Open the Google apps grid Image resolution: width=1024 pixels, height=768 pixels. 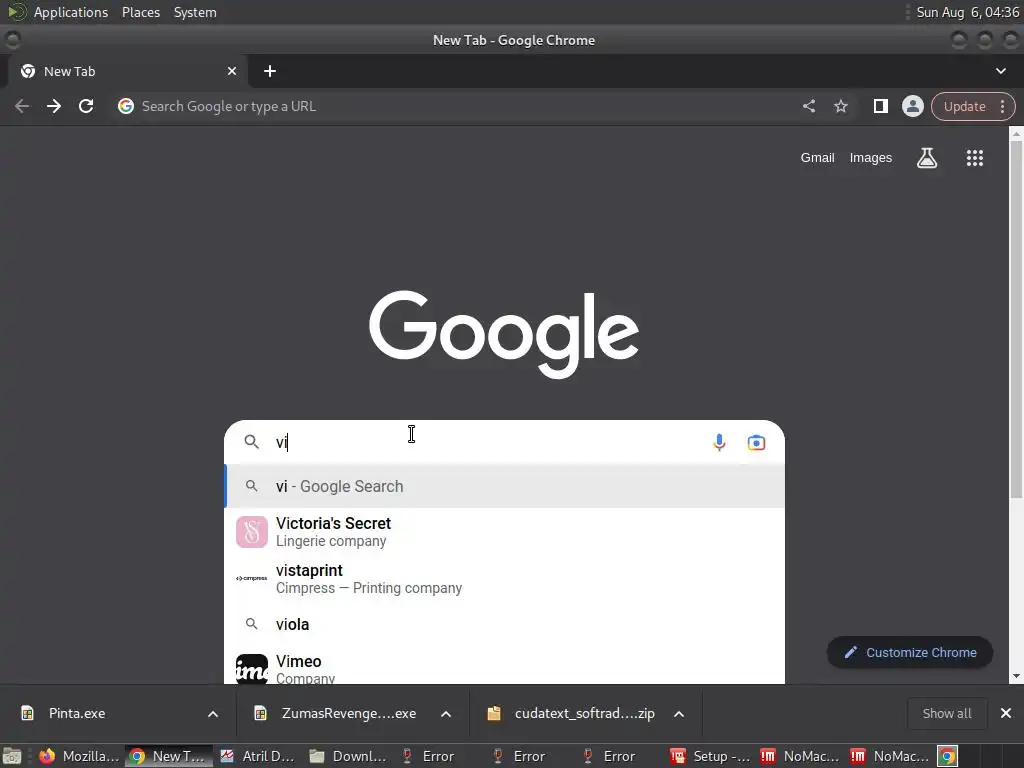[x=974, y=158]
